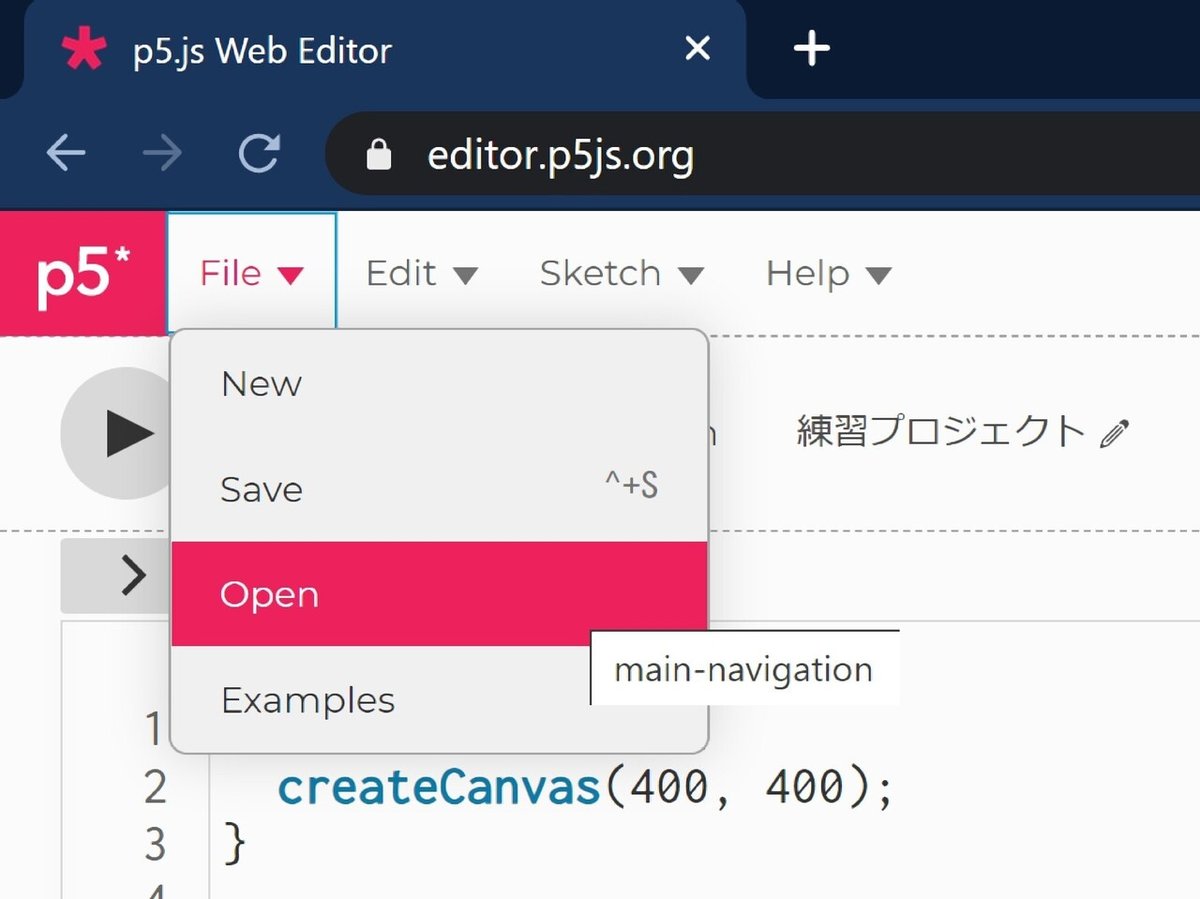
Task: Click the pencil icon to rename sketch
Action: (1113, 433)
